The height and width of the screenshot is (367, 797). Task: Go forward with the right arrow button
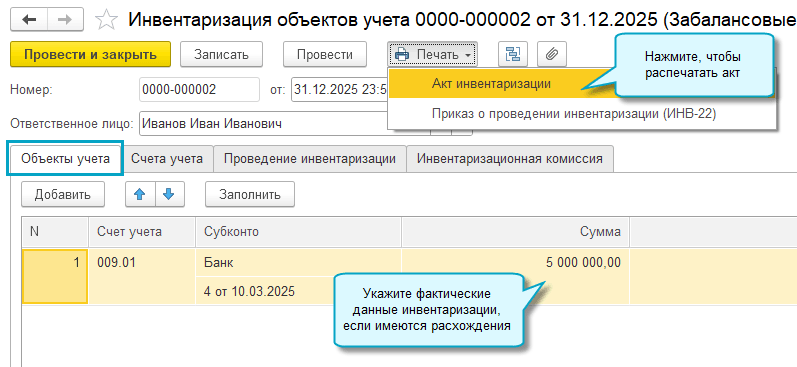click(66, 19)
